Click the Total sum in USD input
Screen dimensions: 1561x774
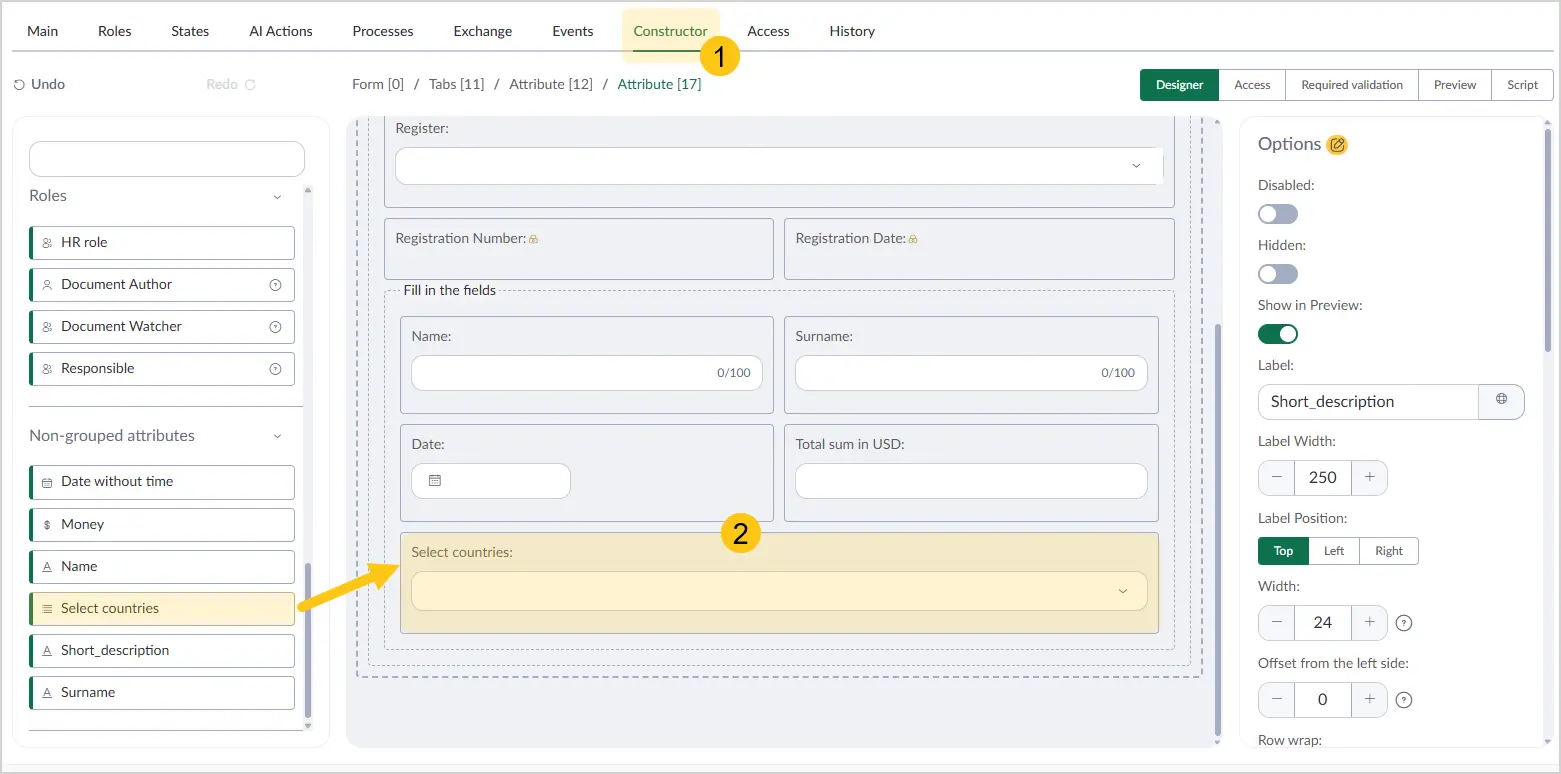[971, 481]
